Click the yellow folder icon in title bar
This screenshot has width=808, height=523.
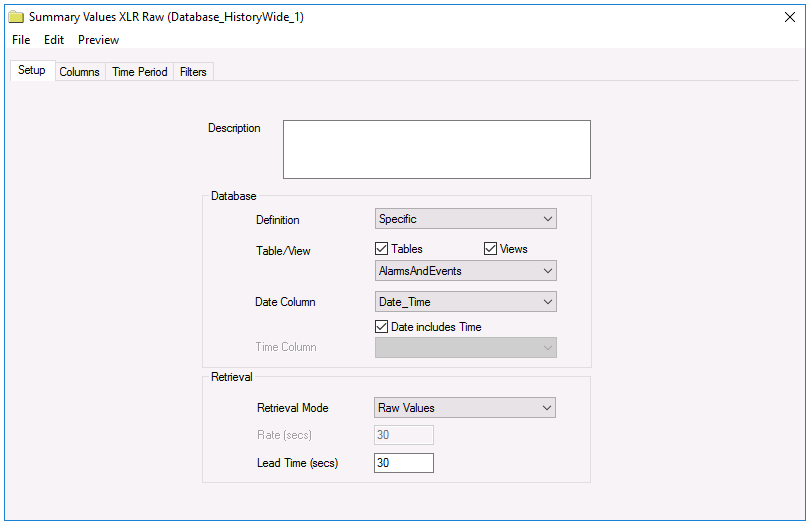click(x=16, y=17)
